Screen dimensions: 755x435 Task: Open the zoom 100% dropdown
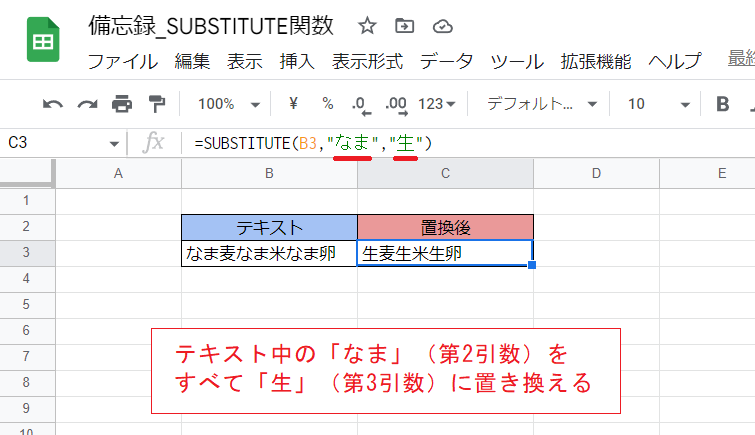pos(229,104)
